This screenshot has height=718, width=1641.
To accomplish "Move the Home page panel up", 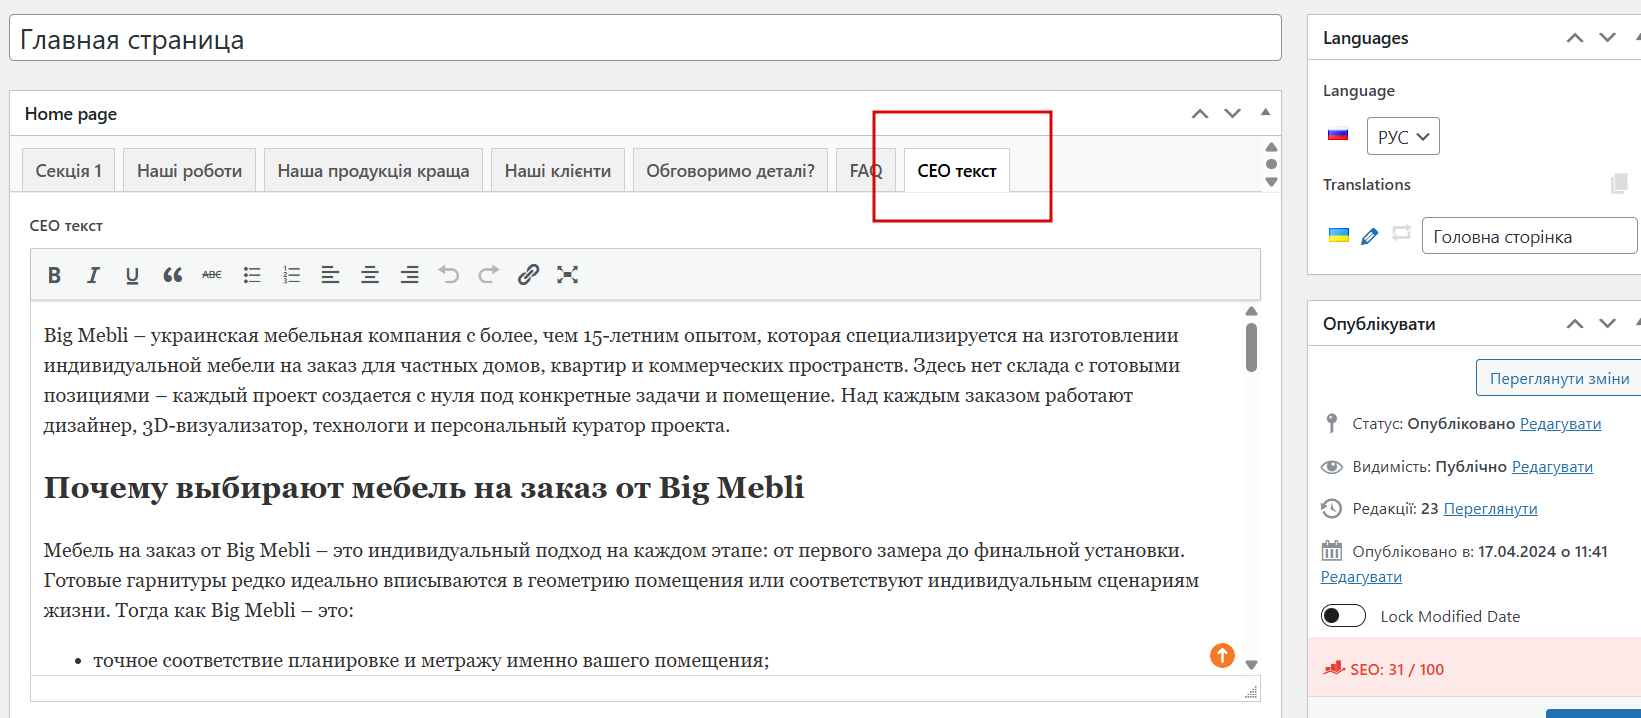I will point(1200,114).
